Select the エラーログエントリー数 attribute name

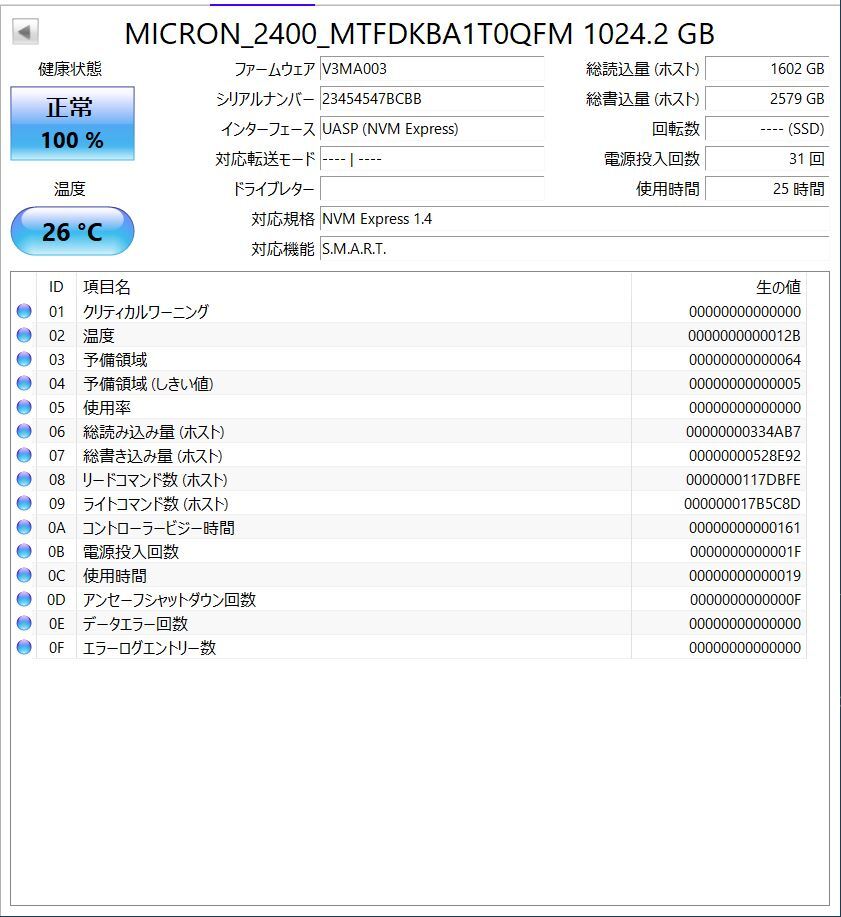150,647
